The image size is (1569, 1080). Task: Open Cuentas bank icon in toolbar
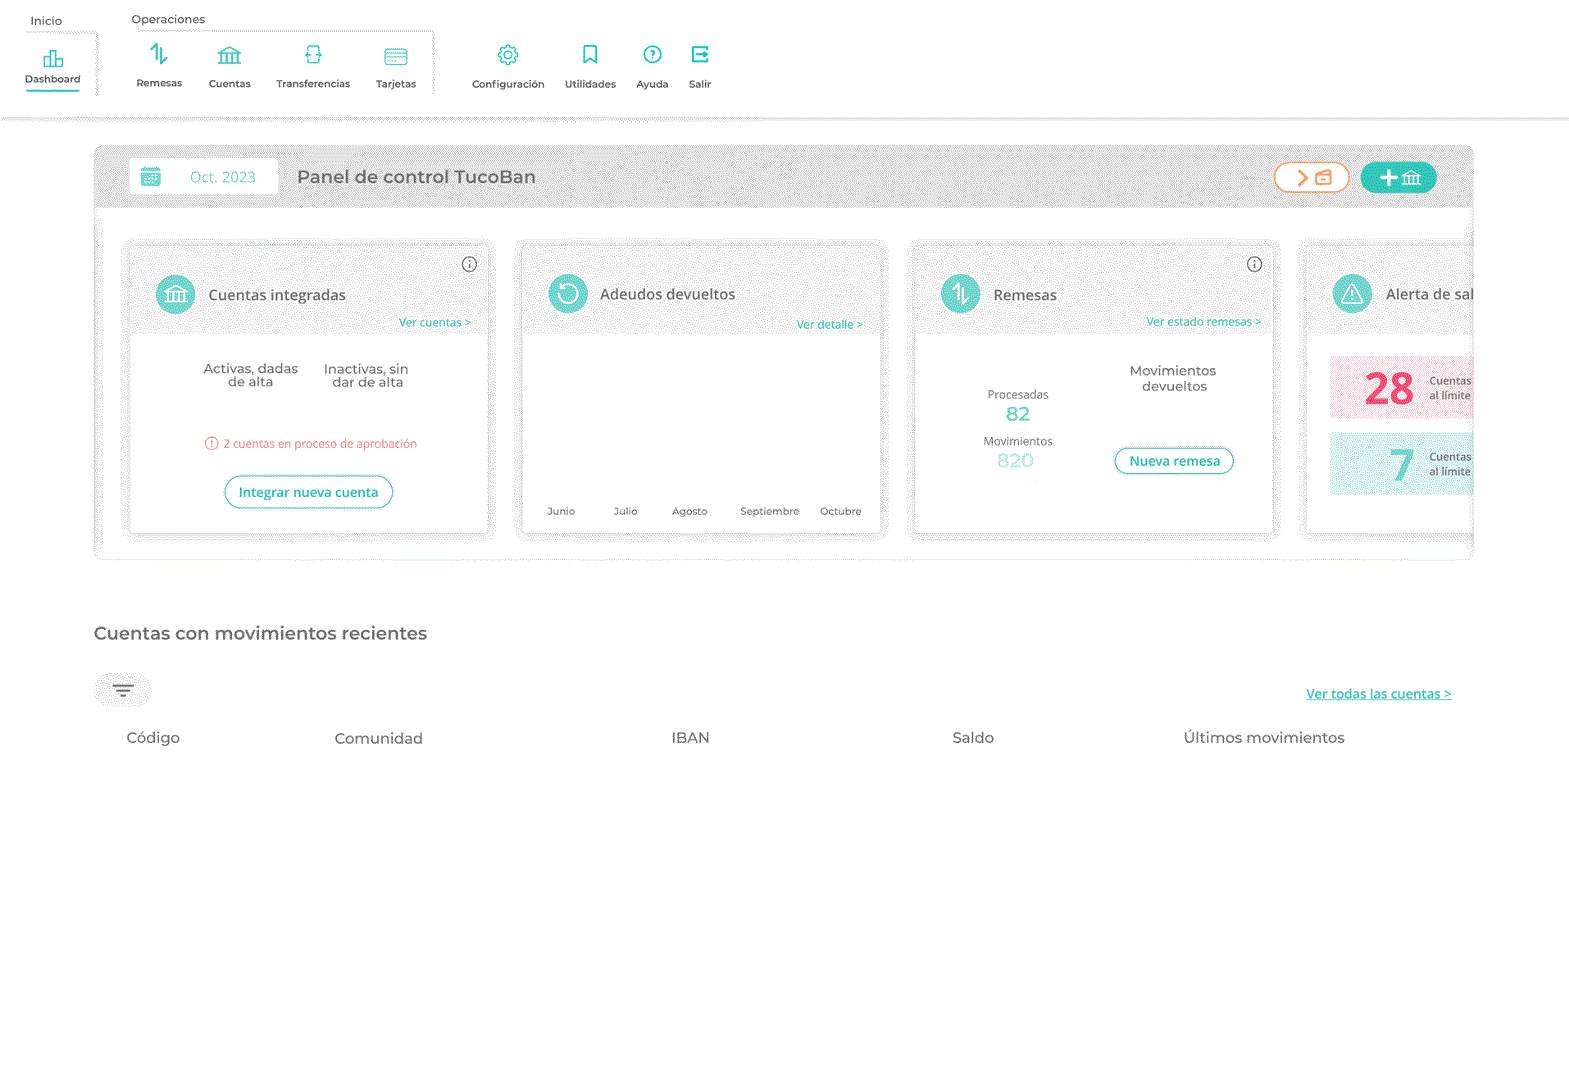click(229, 55)
